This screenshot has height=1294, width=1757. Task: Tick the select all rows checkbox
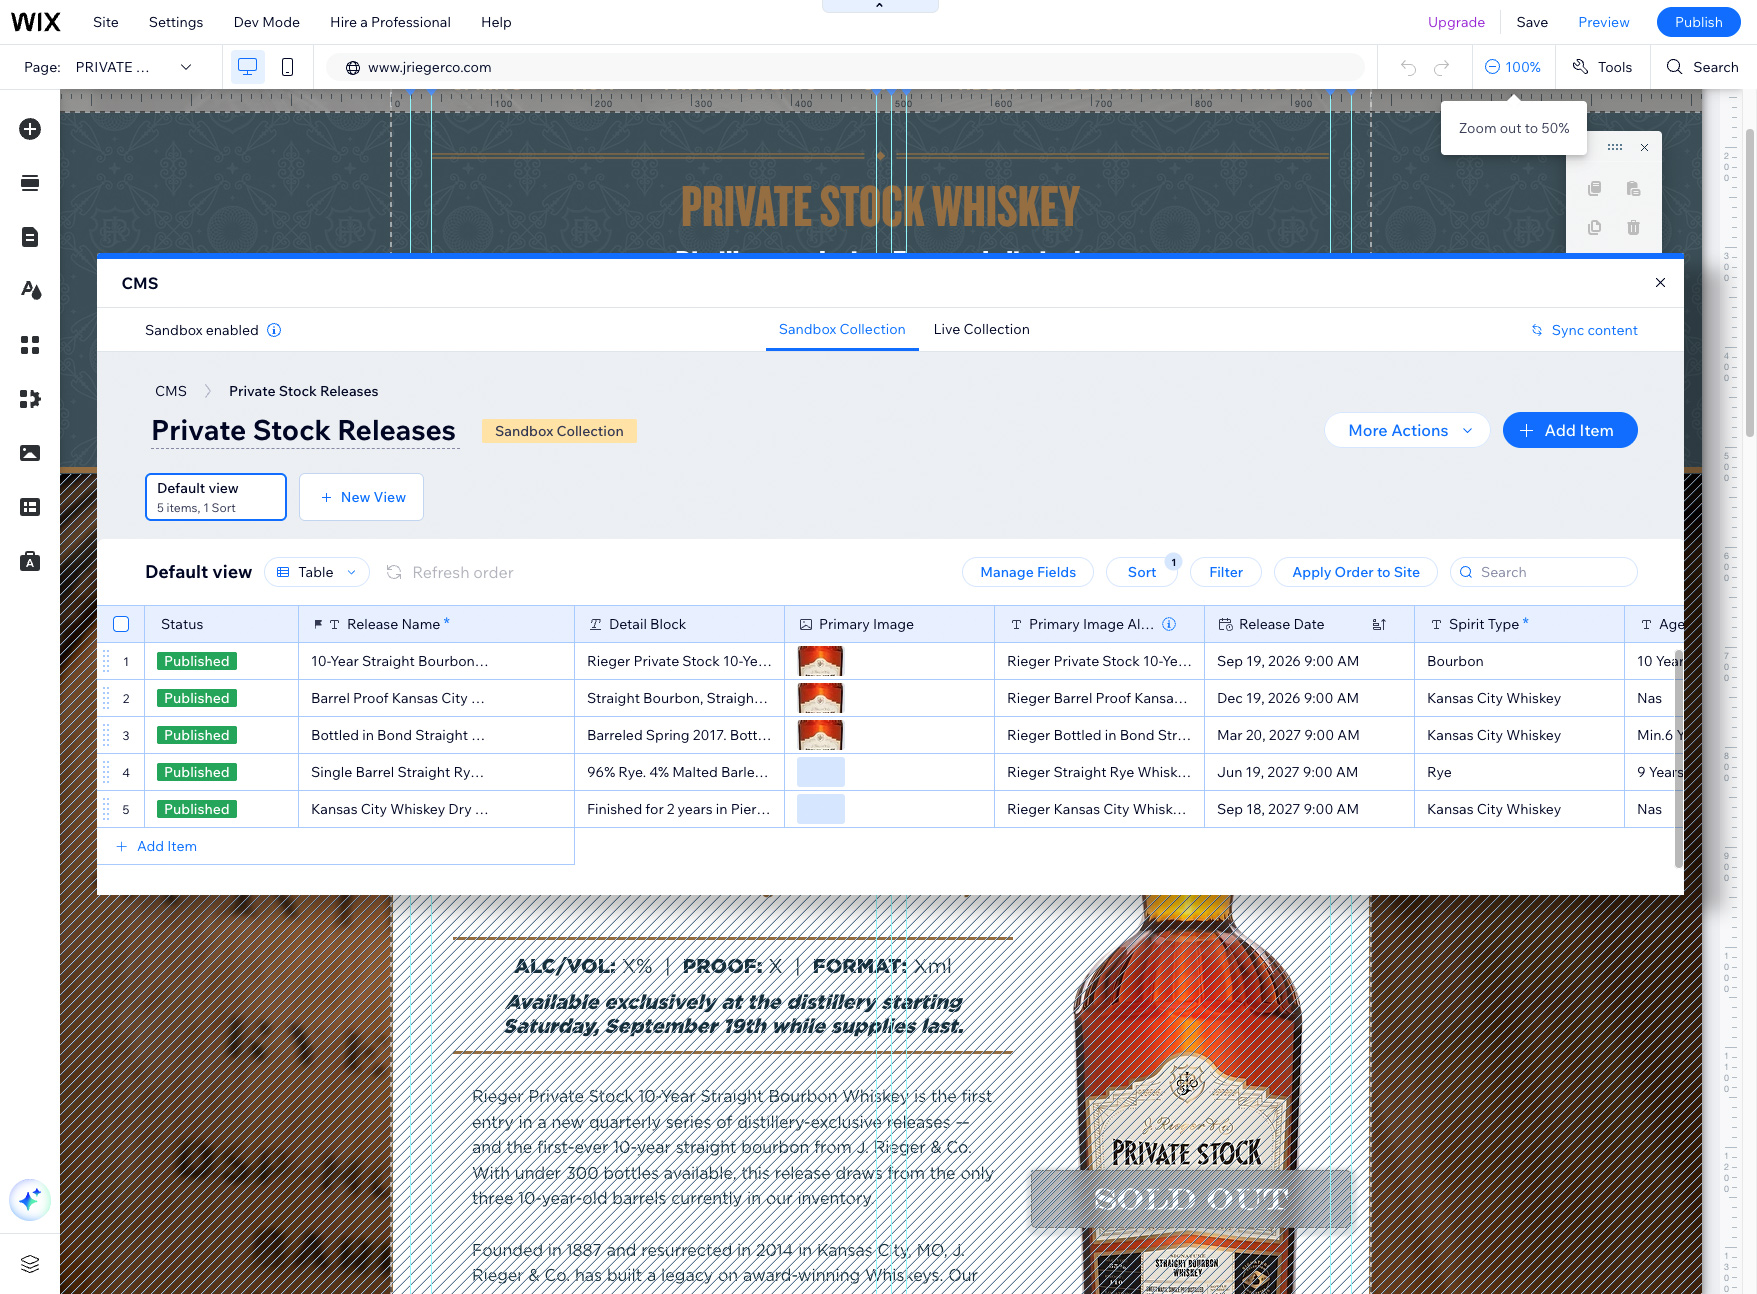(121, 624)
